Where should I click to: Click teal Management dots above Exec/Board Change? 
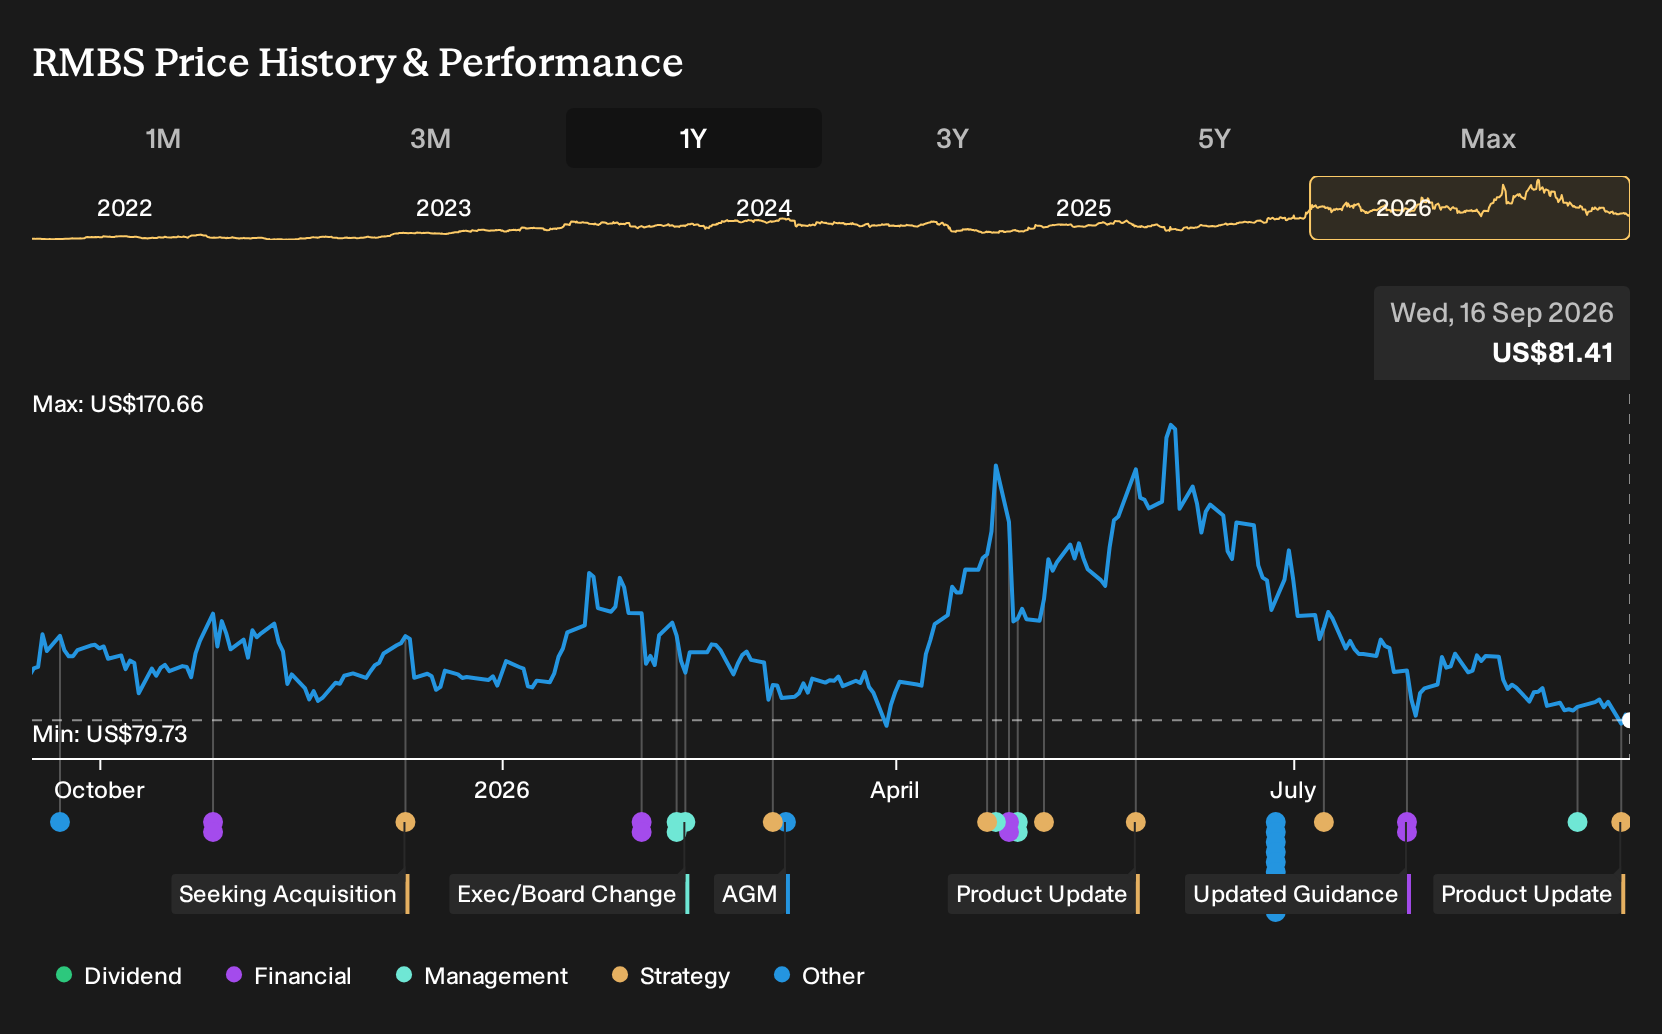[x=680, y=826]
